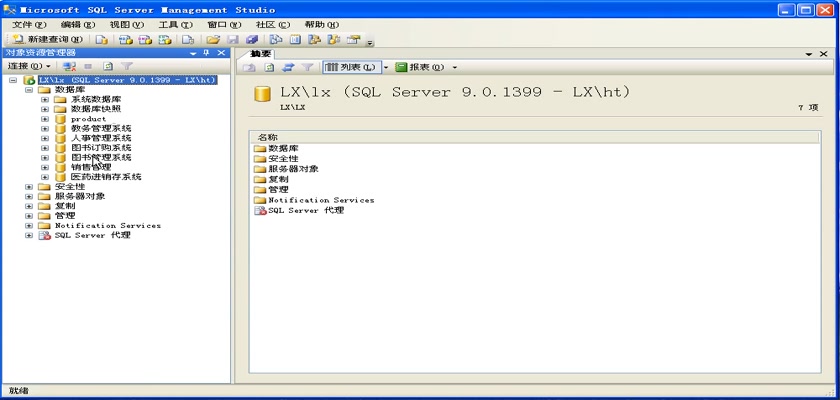The width and height of the screenshot is (840, 400).
Task: Select SQL Server 代理 in the tree
Action: [92, 235]
